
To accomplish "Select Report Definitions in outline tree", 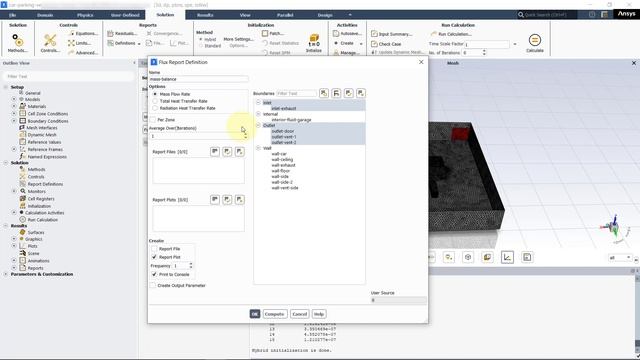I will (x=45, y=184).
